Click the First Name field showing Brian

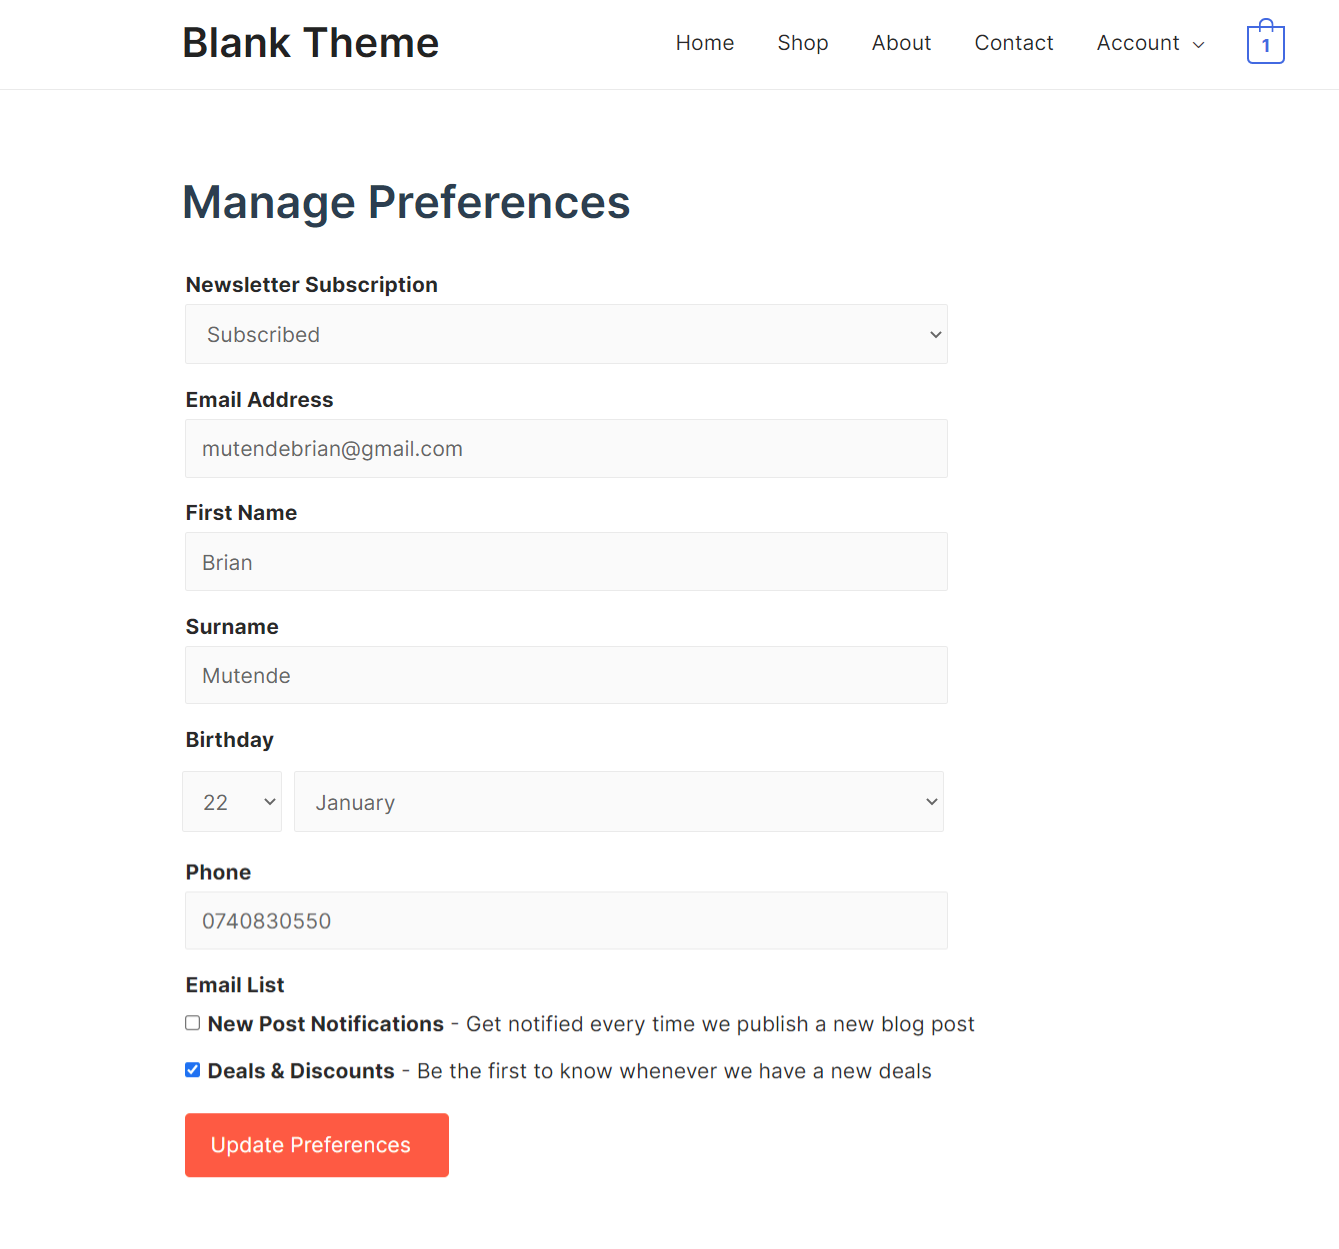[566, 562]
